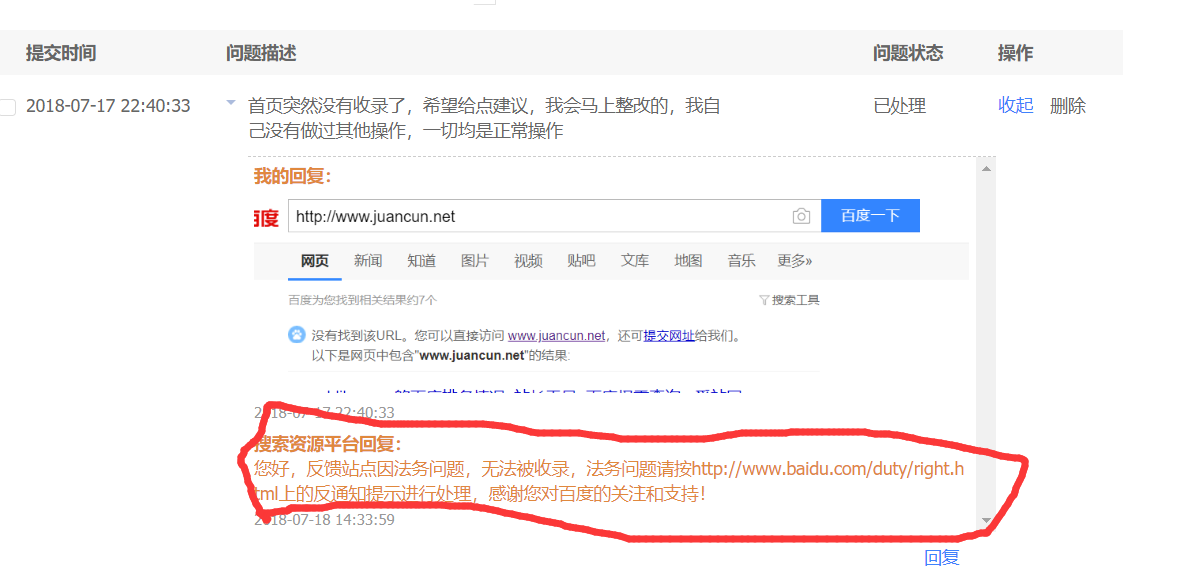Delete the feedback entry via 删除
The height and width of the screenshot is (579, 1182).
pos(1067,106)
